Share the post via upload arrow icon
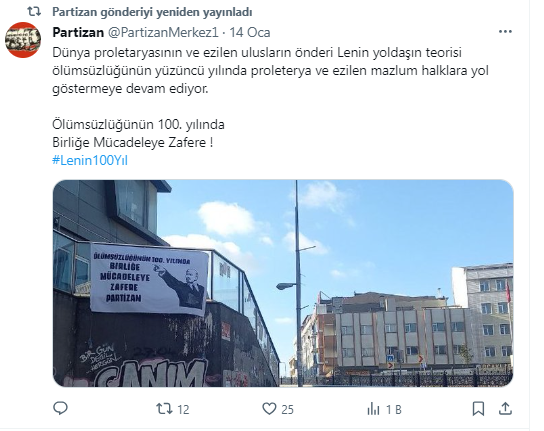Image resolution: width=544 pixels, height=431 pixels. [x=505, y=408]
